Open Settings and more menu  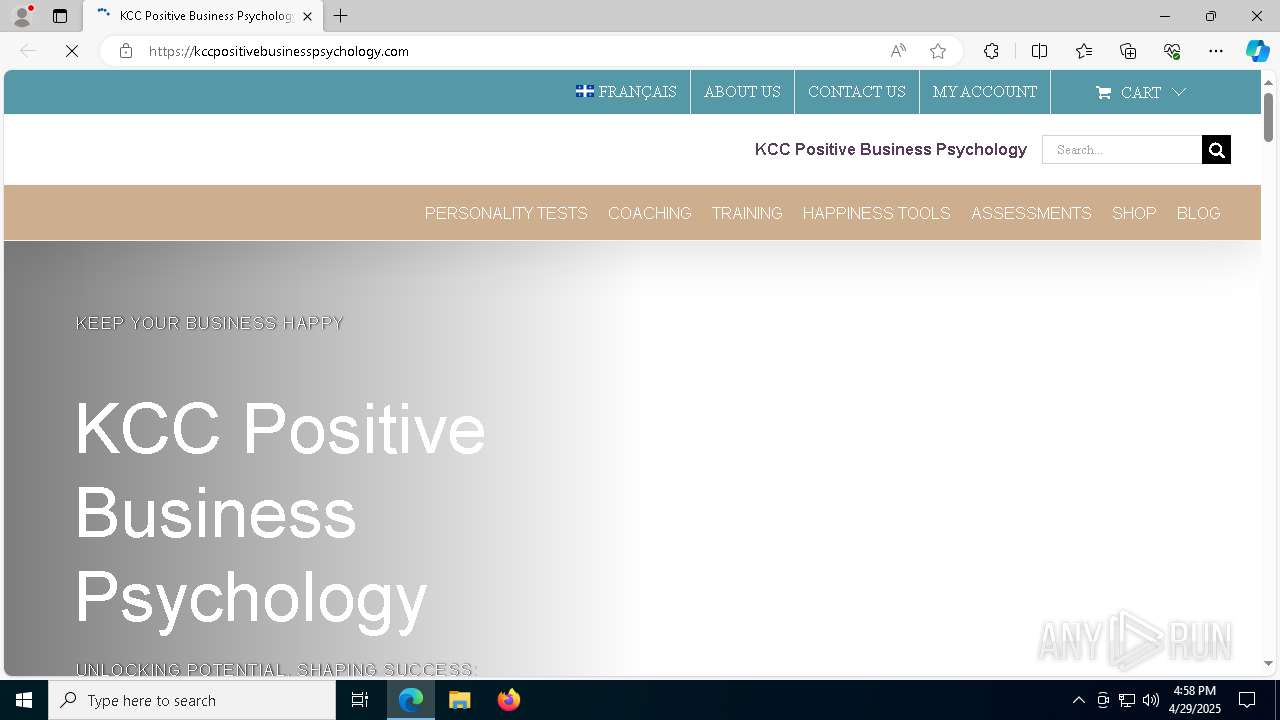1216,51
